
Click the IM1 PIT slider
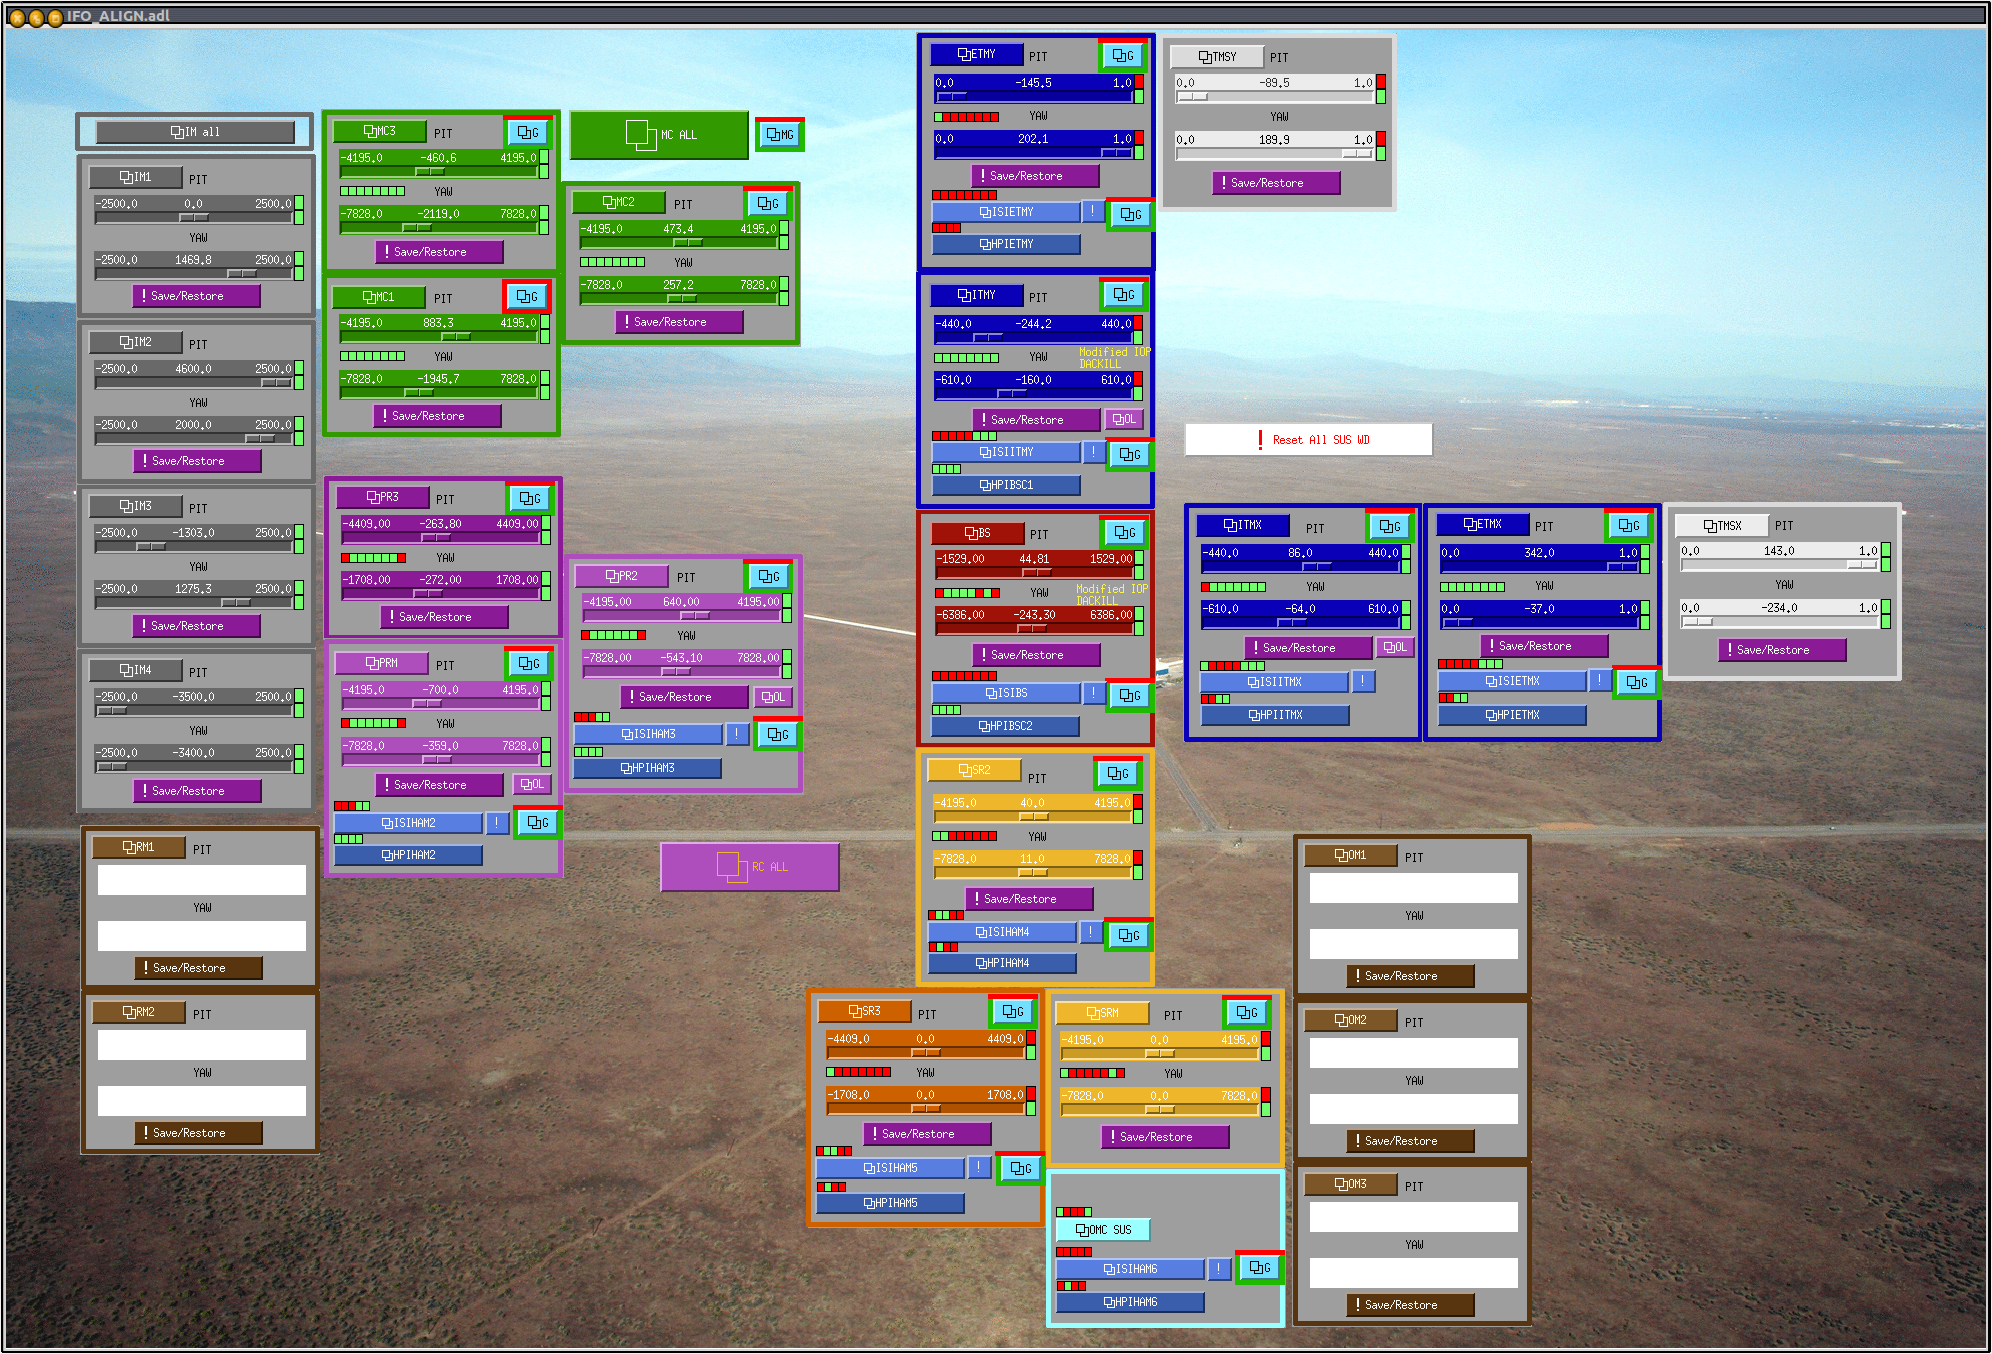click(x=195, y=217)
